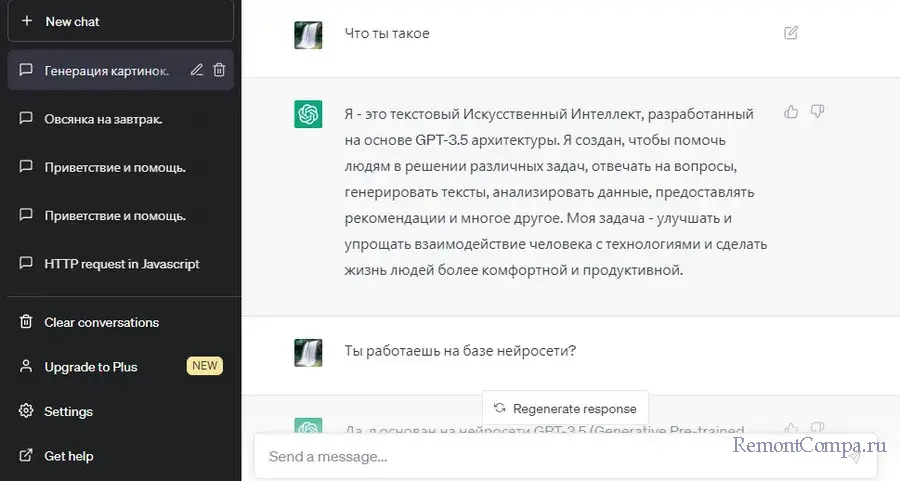Delete the selected chat via trash icon

219,70
